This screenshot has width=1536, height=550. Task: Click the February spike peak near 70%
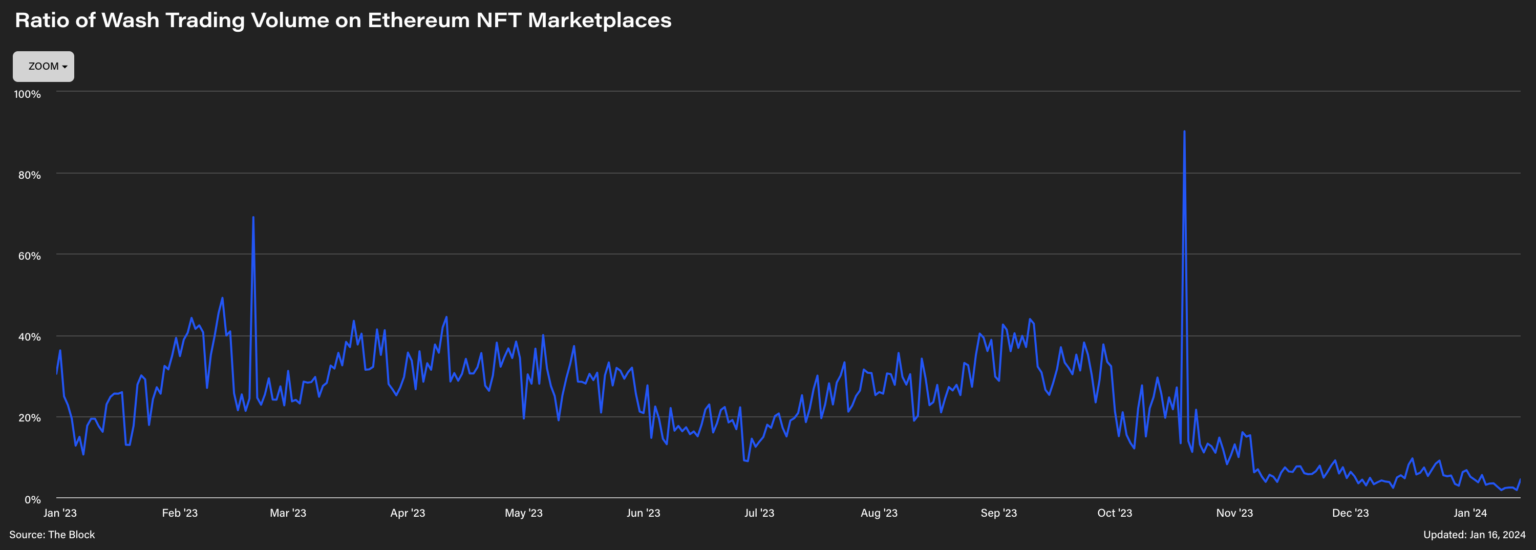(x=253, y=218)
